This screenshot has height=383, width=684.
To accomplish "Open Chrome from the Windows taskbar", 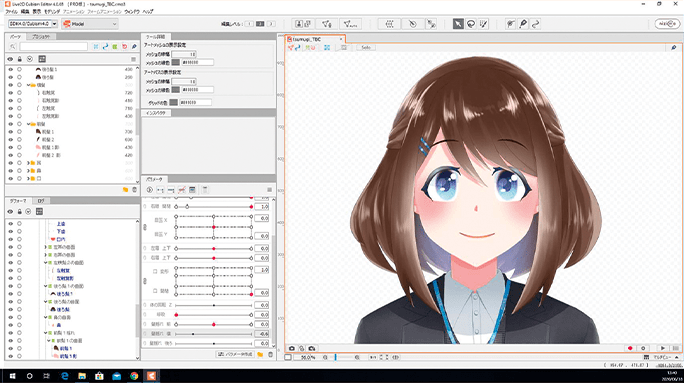I will click(134, 376).
